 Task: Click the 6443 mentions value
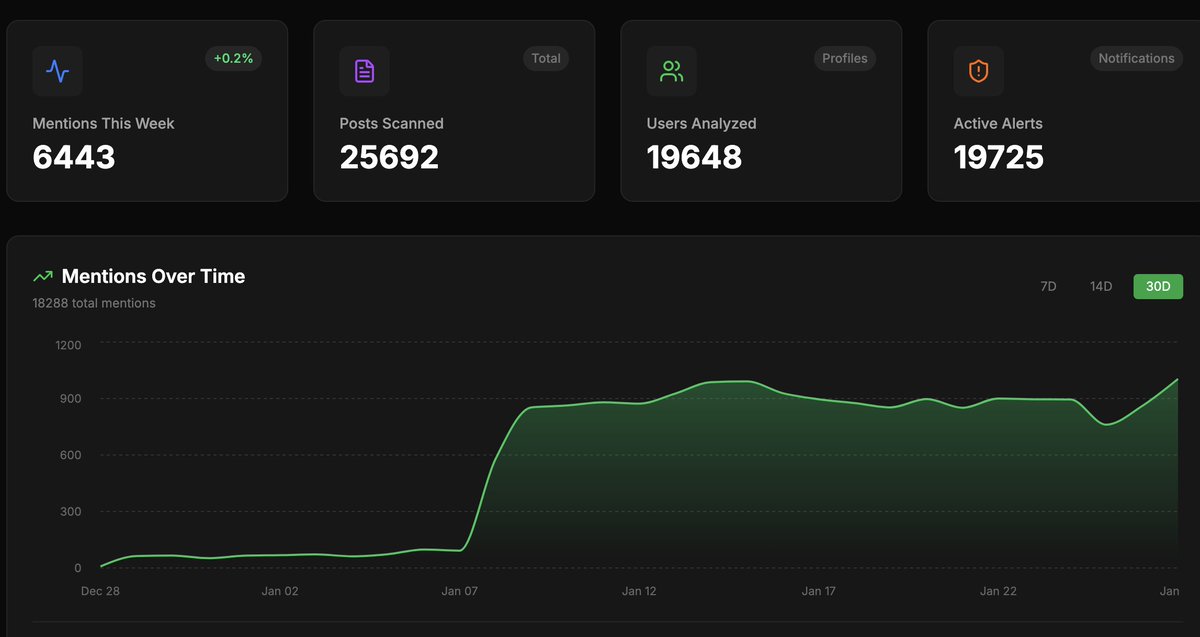(74, 157)
